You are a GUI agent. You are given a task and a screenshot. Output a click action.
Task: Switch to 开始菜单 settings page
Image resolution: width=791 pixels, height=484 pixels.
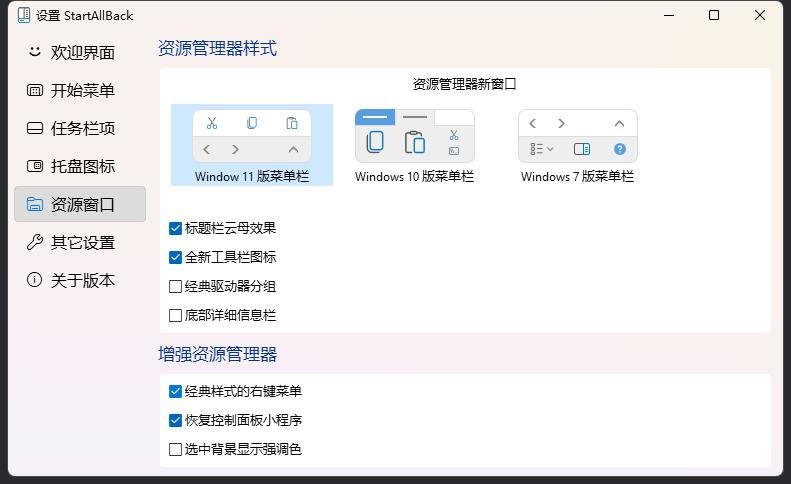pyautogui.click(x=80, y=91)
